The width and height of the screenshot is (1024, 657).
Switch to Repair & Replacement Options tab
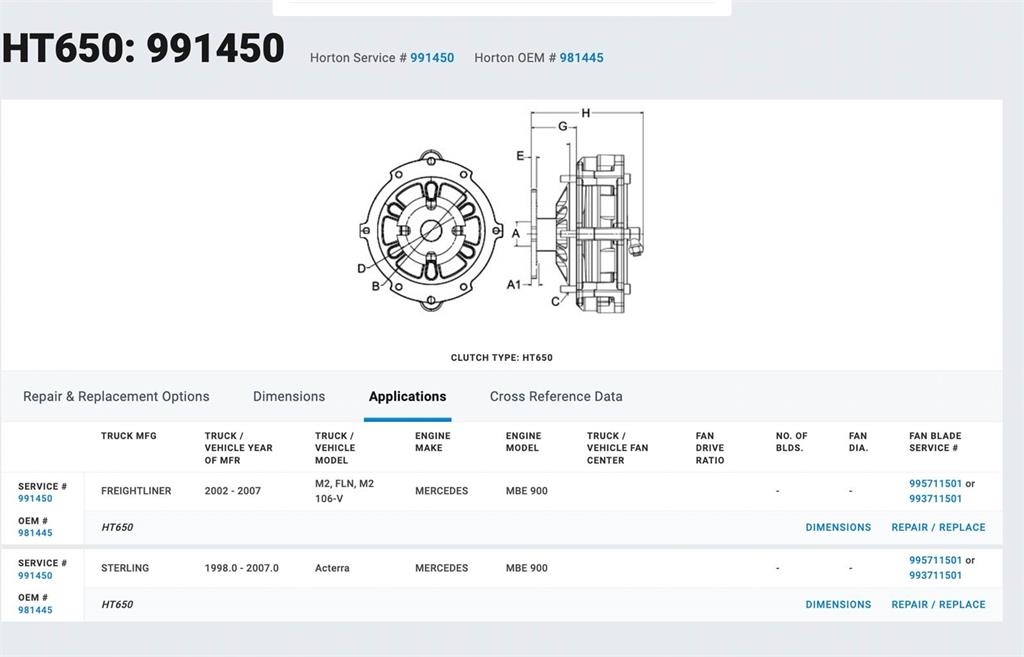click(x=116, y=397)
